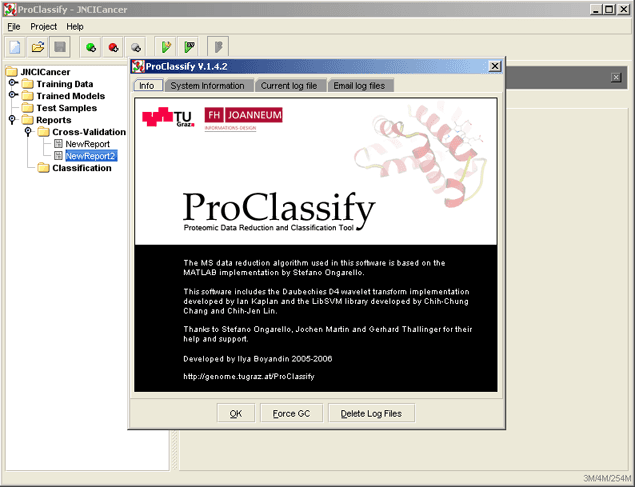Open the Current log file tab
The width and height of the screenshot is (635, 487).
(289, 86)
